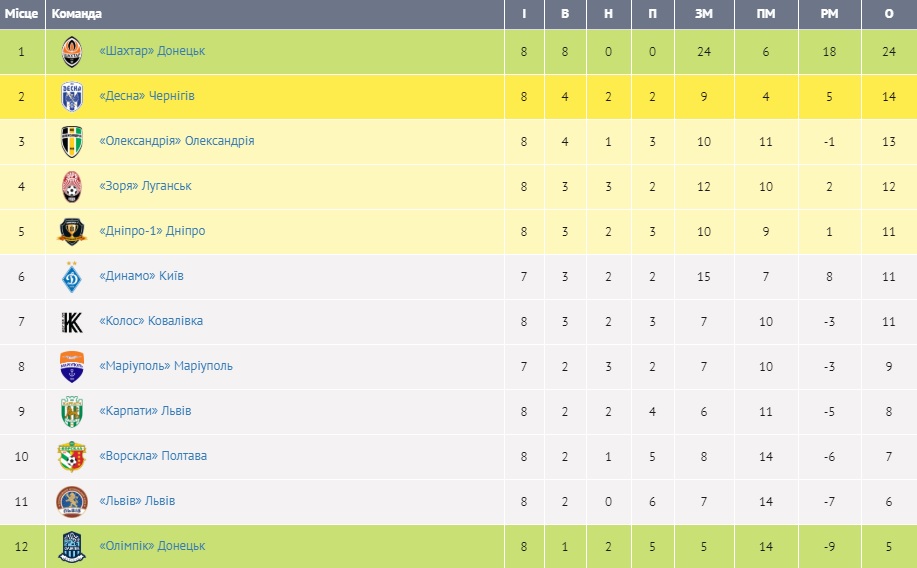The height and width of the screenshot is (568, 917).
Task: Click the Mariupol club emblem
Action: [x=72, y=366]
